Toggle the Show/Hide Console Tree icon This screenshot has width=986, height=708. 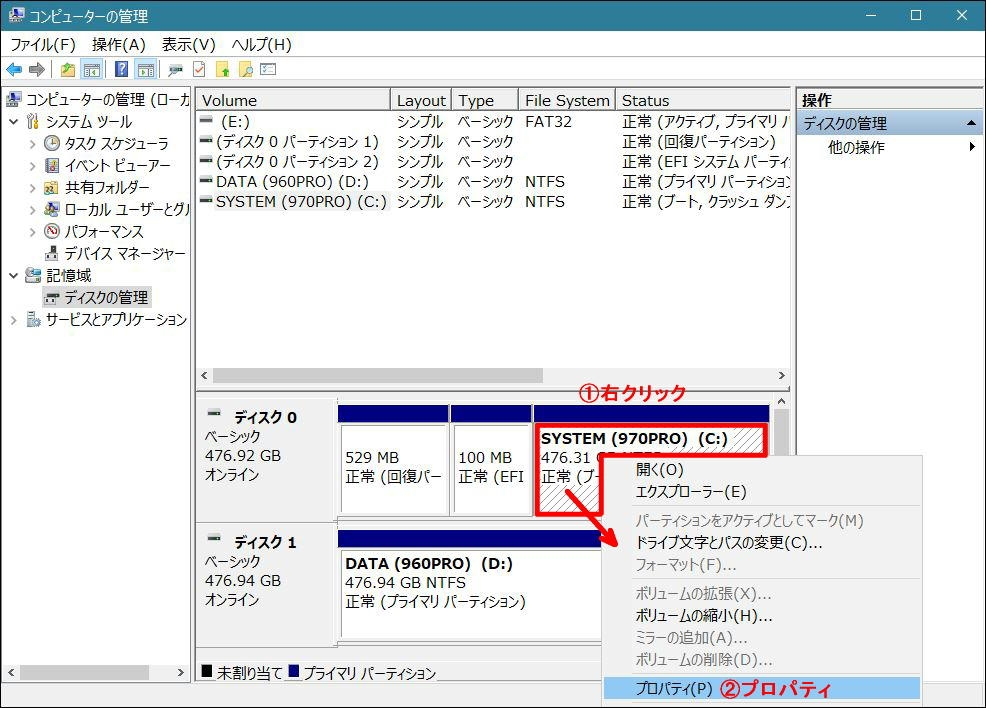92,69
